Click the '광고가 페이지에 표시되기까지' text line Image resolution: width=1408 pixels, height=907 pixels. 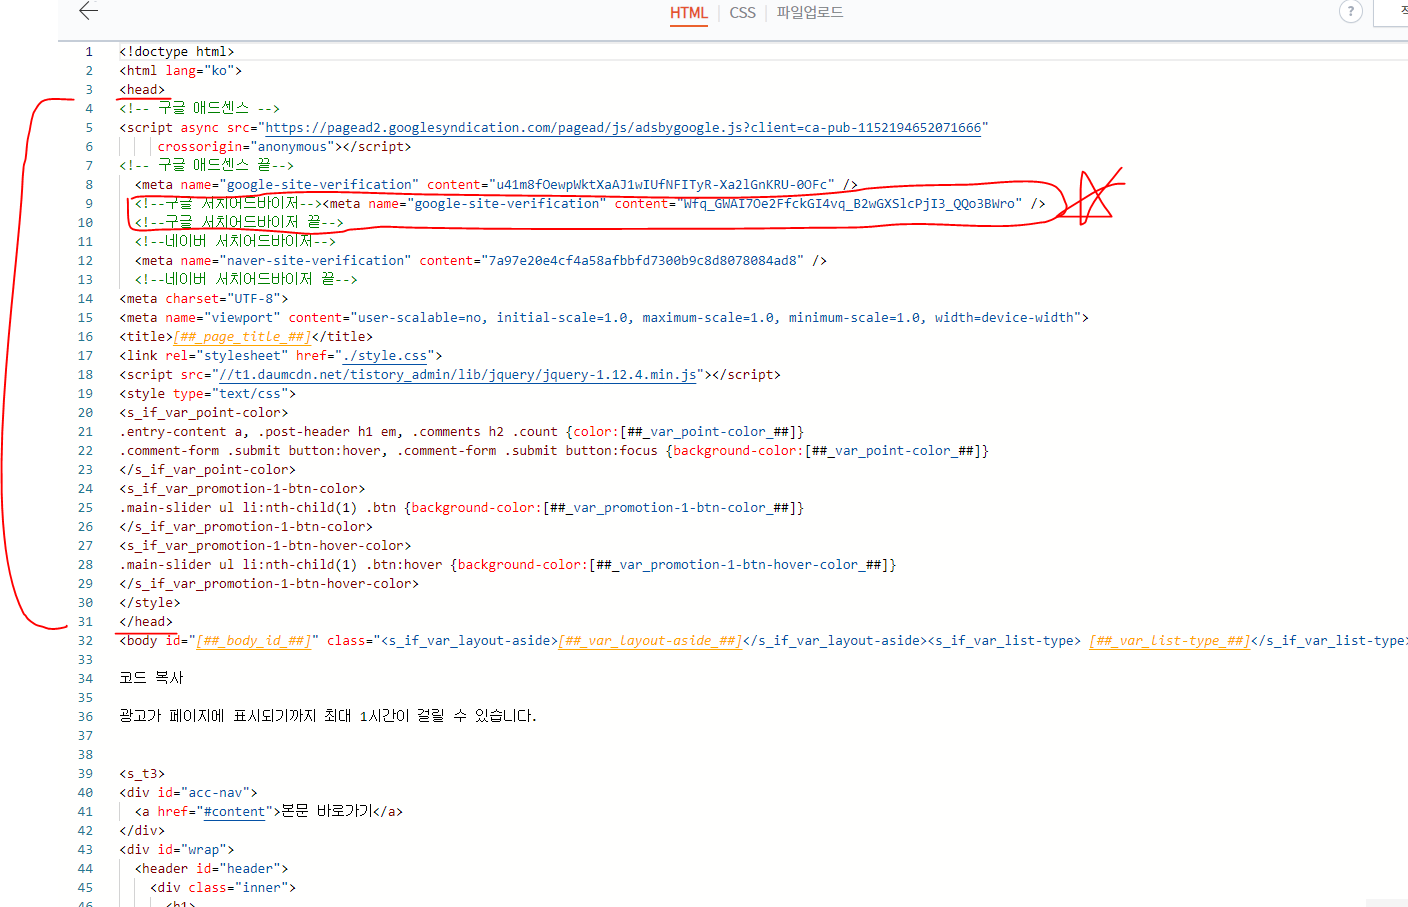328,717
